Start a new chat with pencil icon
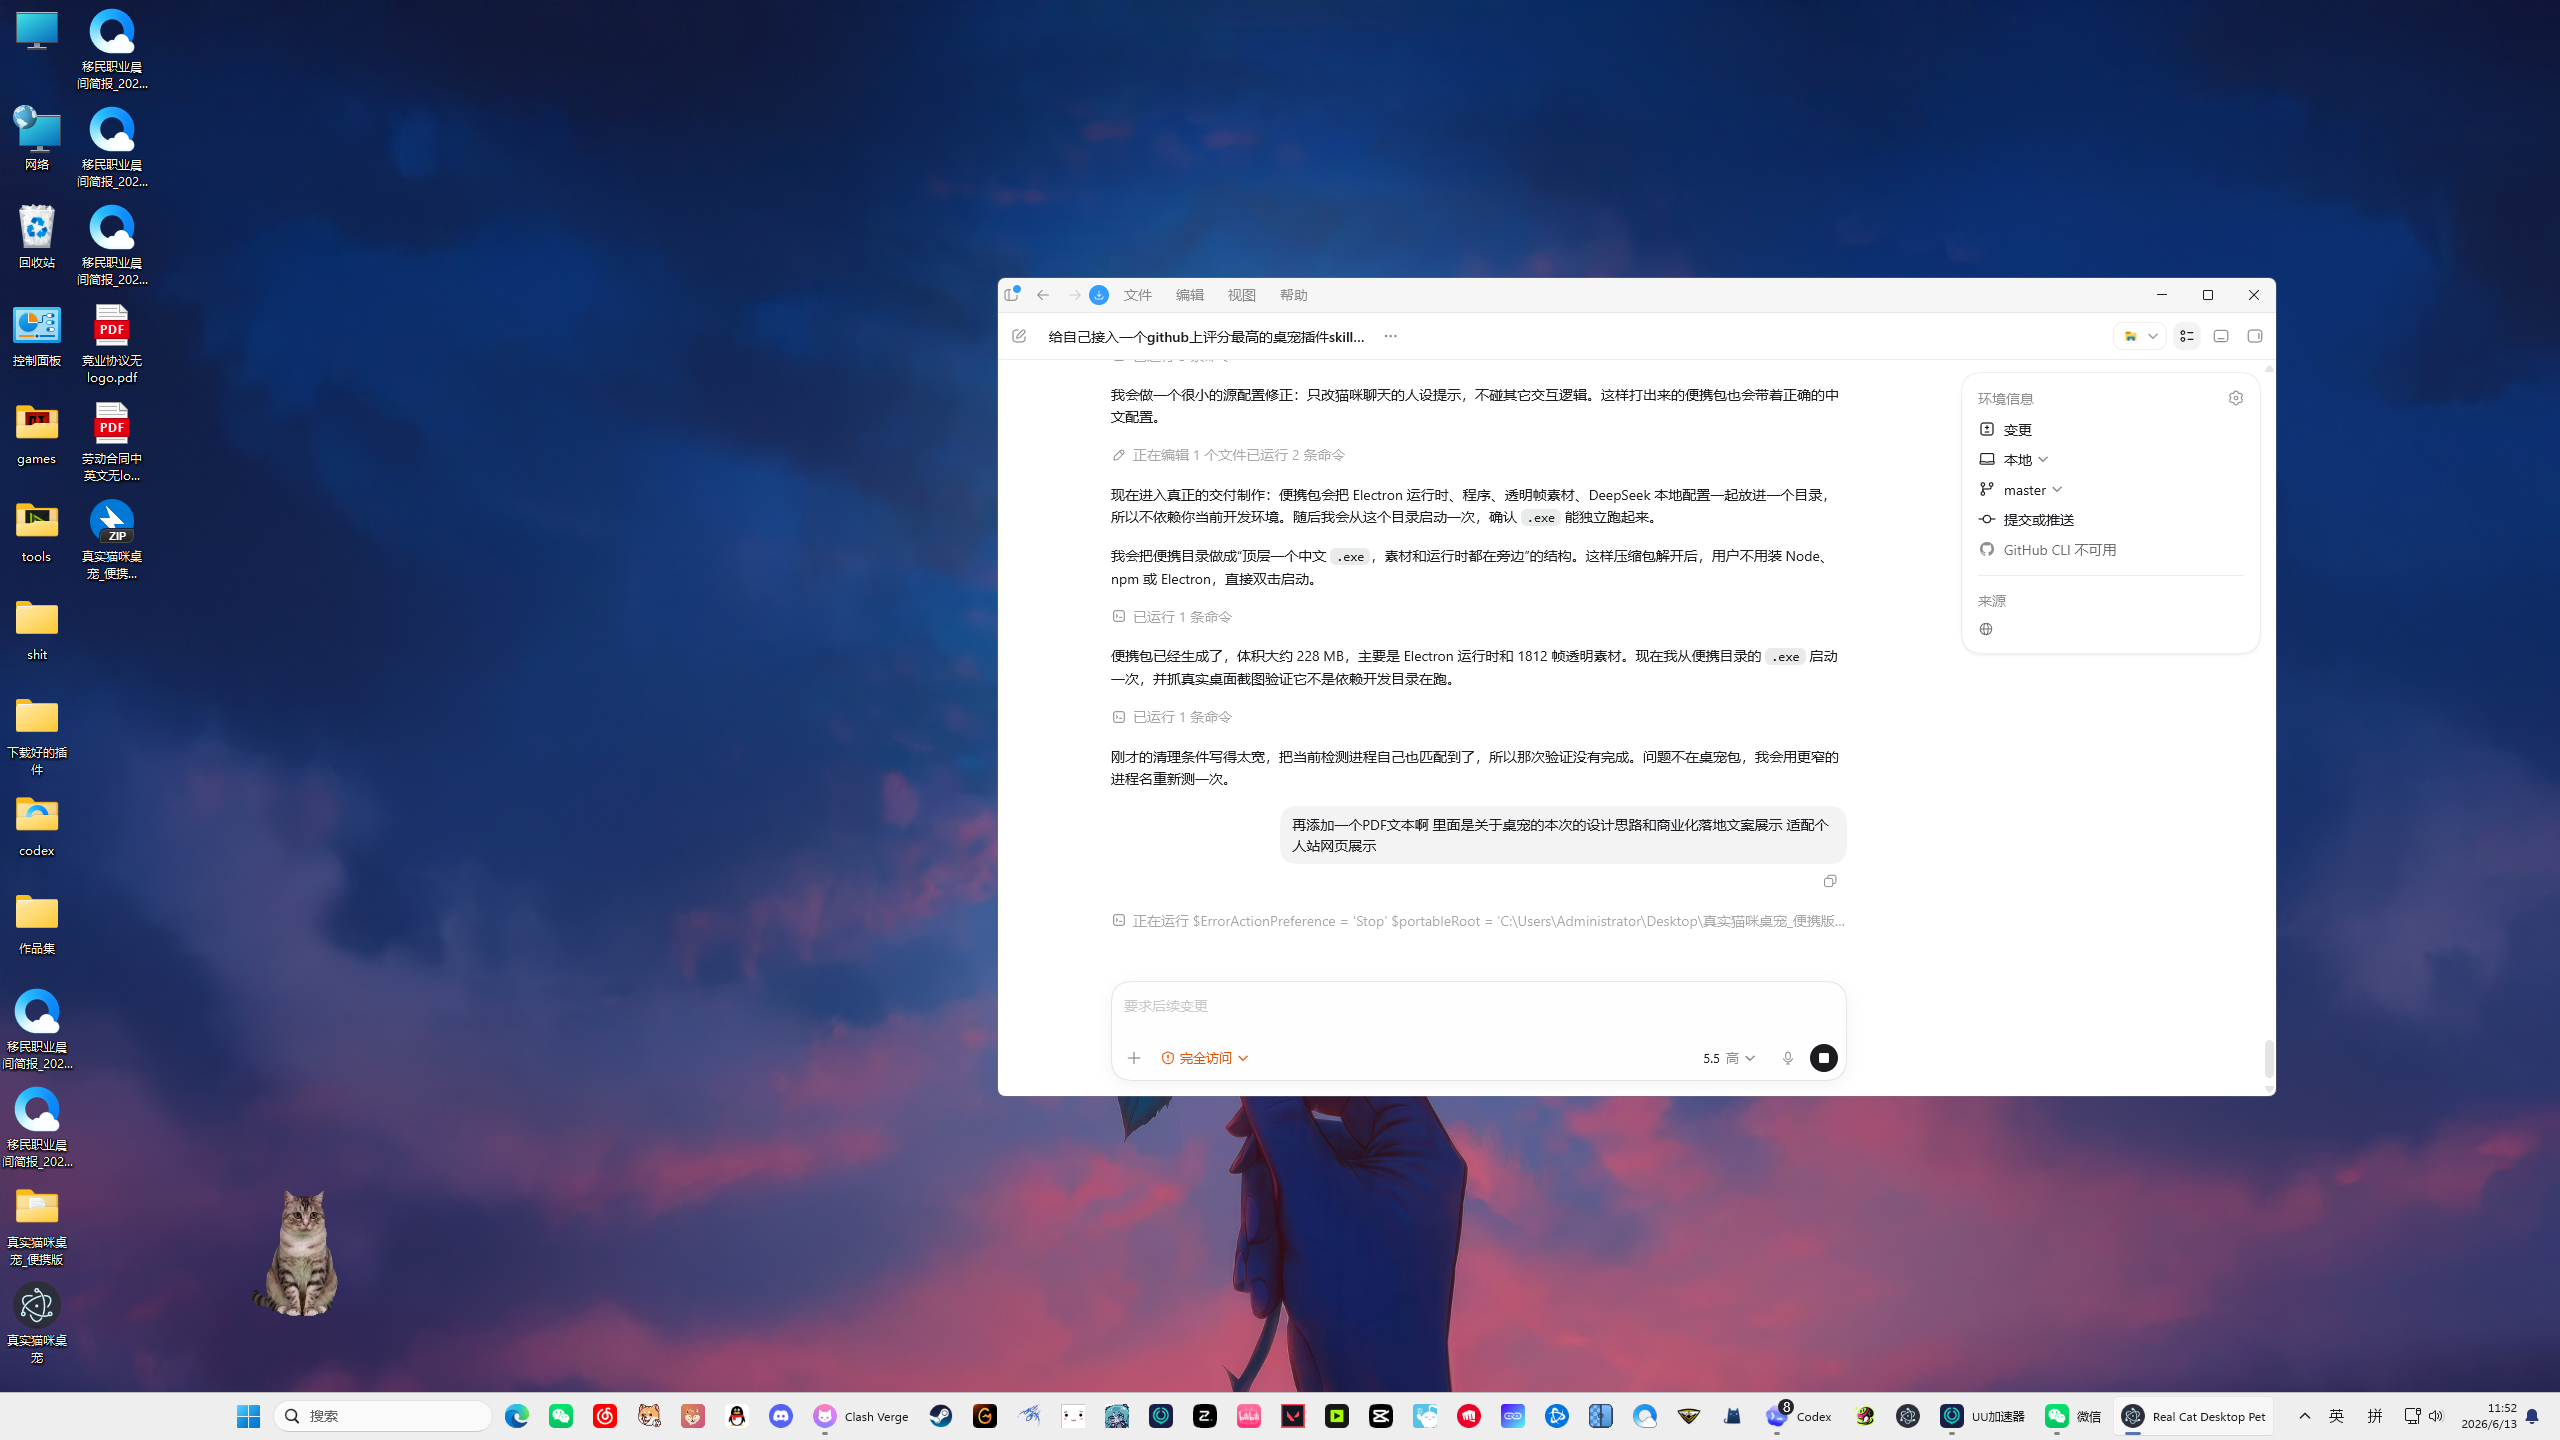Viewport: 2560px width, 1440px height. click(1019, 336)
